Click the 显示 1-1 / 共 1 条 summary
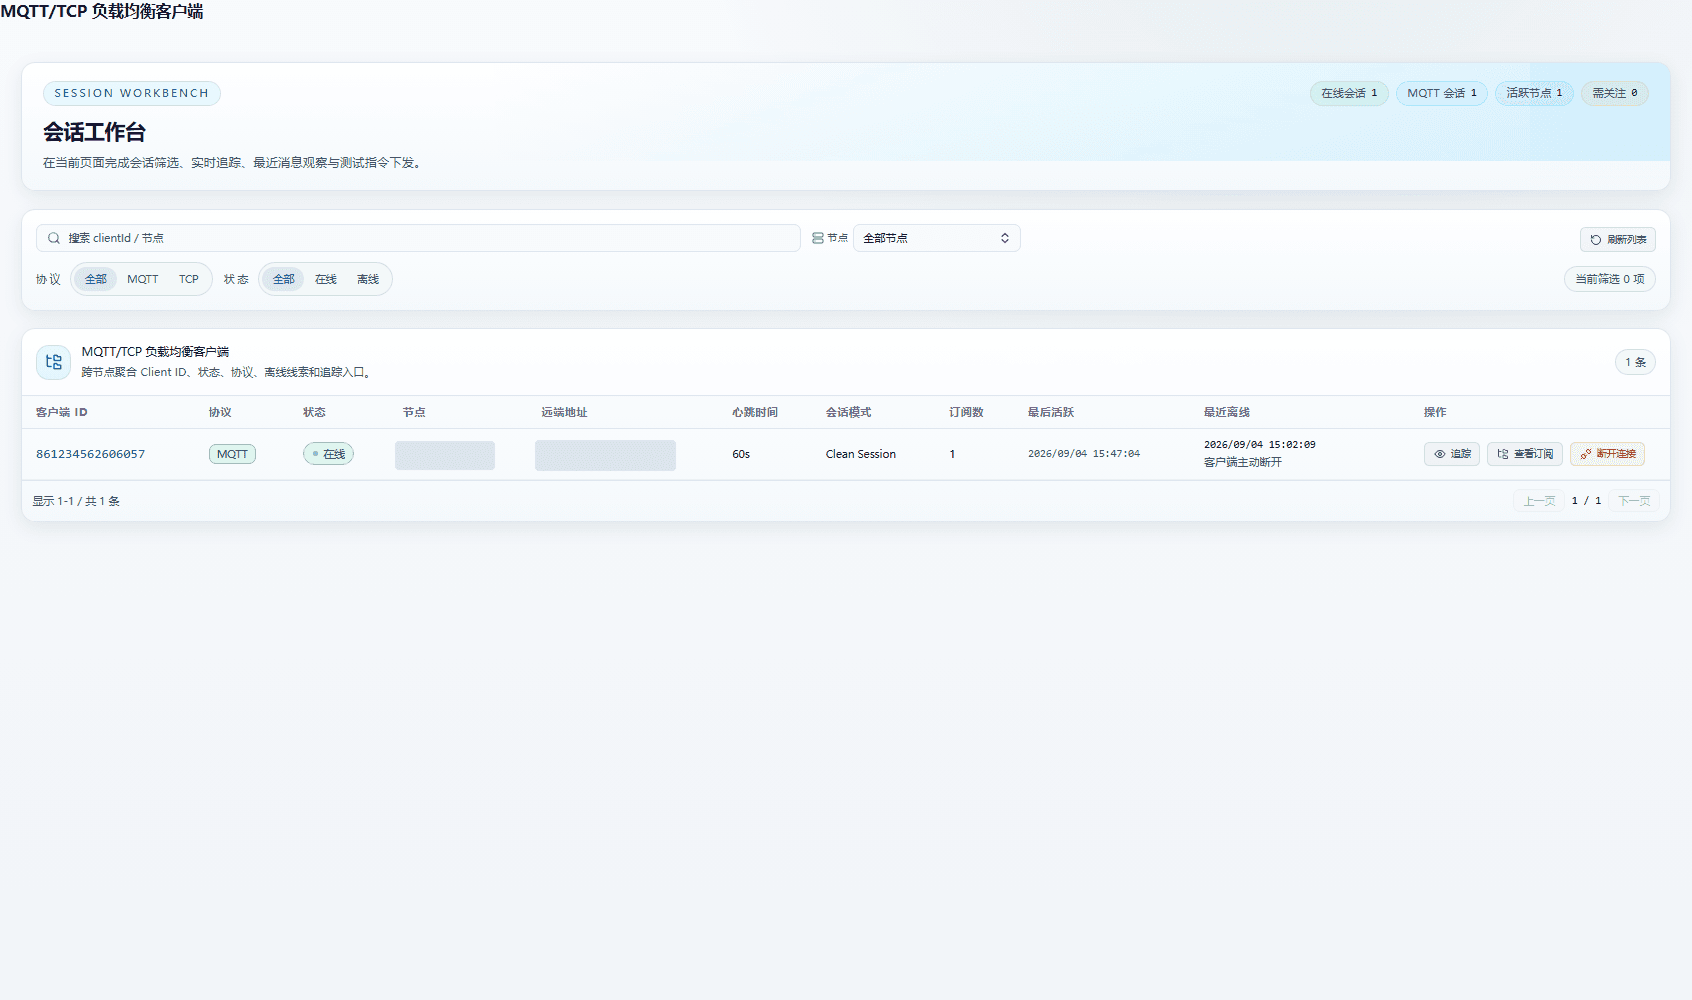1692x1000 pixels. 76,501
